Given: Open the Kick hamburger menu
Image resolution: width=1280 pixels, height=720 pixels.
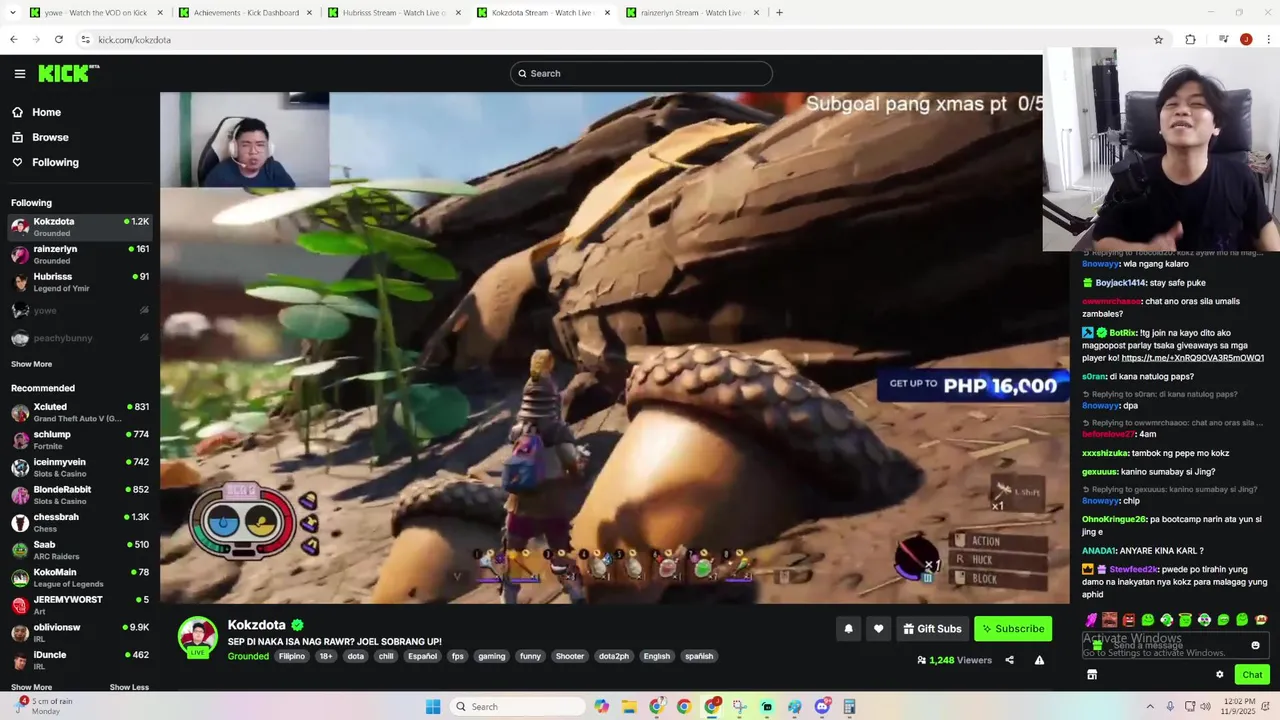Looking at the screenshot, I should 19,73.
